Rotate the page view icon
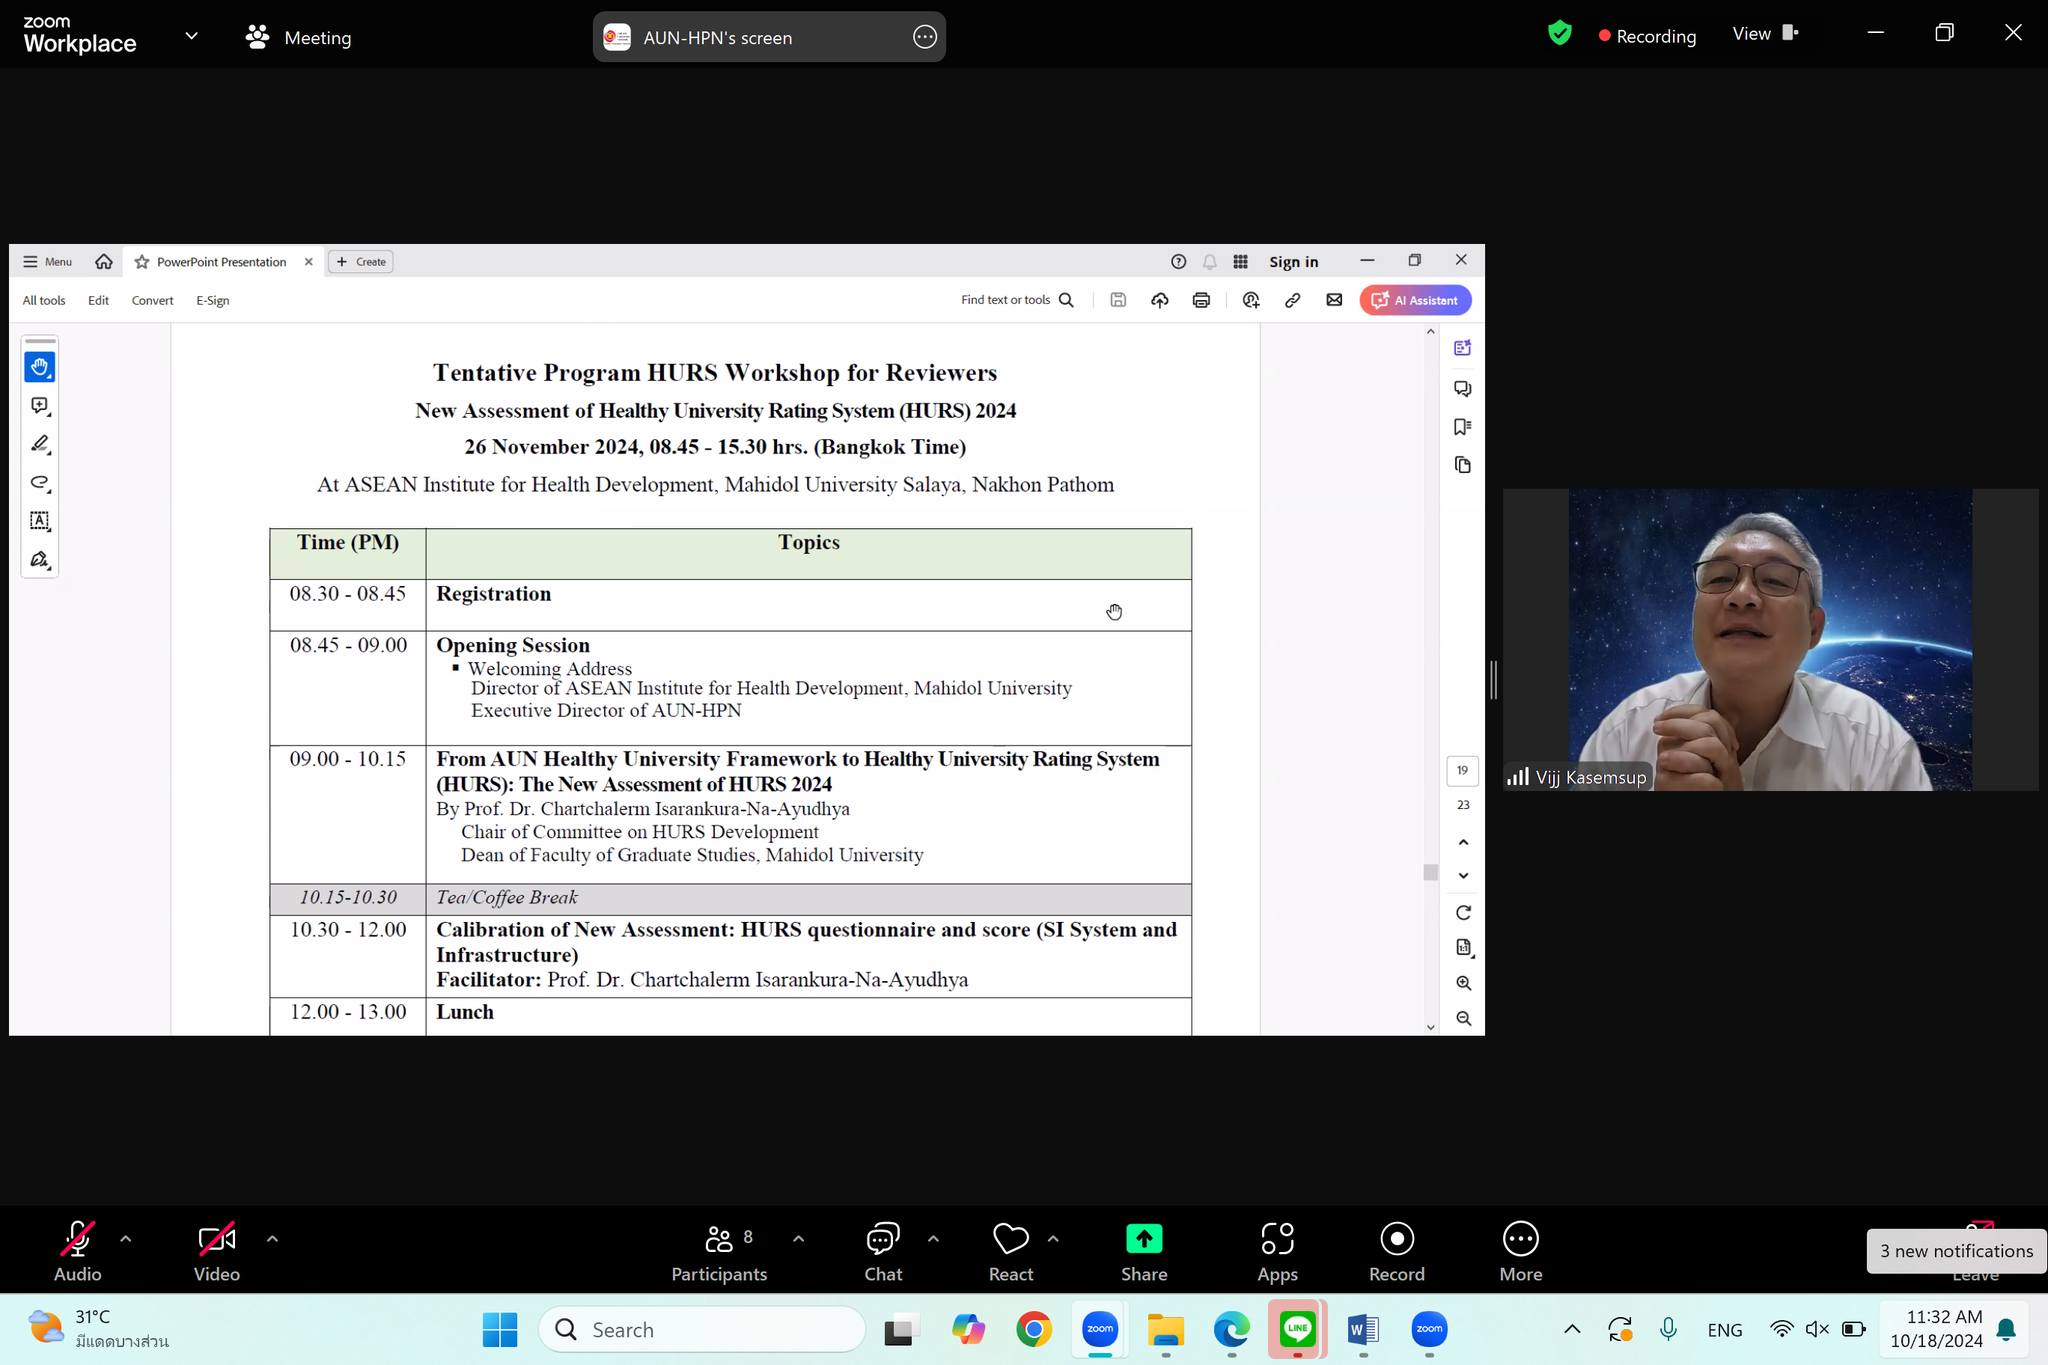Screen dimensions: 2048x1365 (x=1463, y=913)
